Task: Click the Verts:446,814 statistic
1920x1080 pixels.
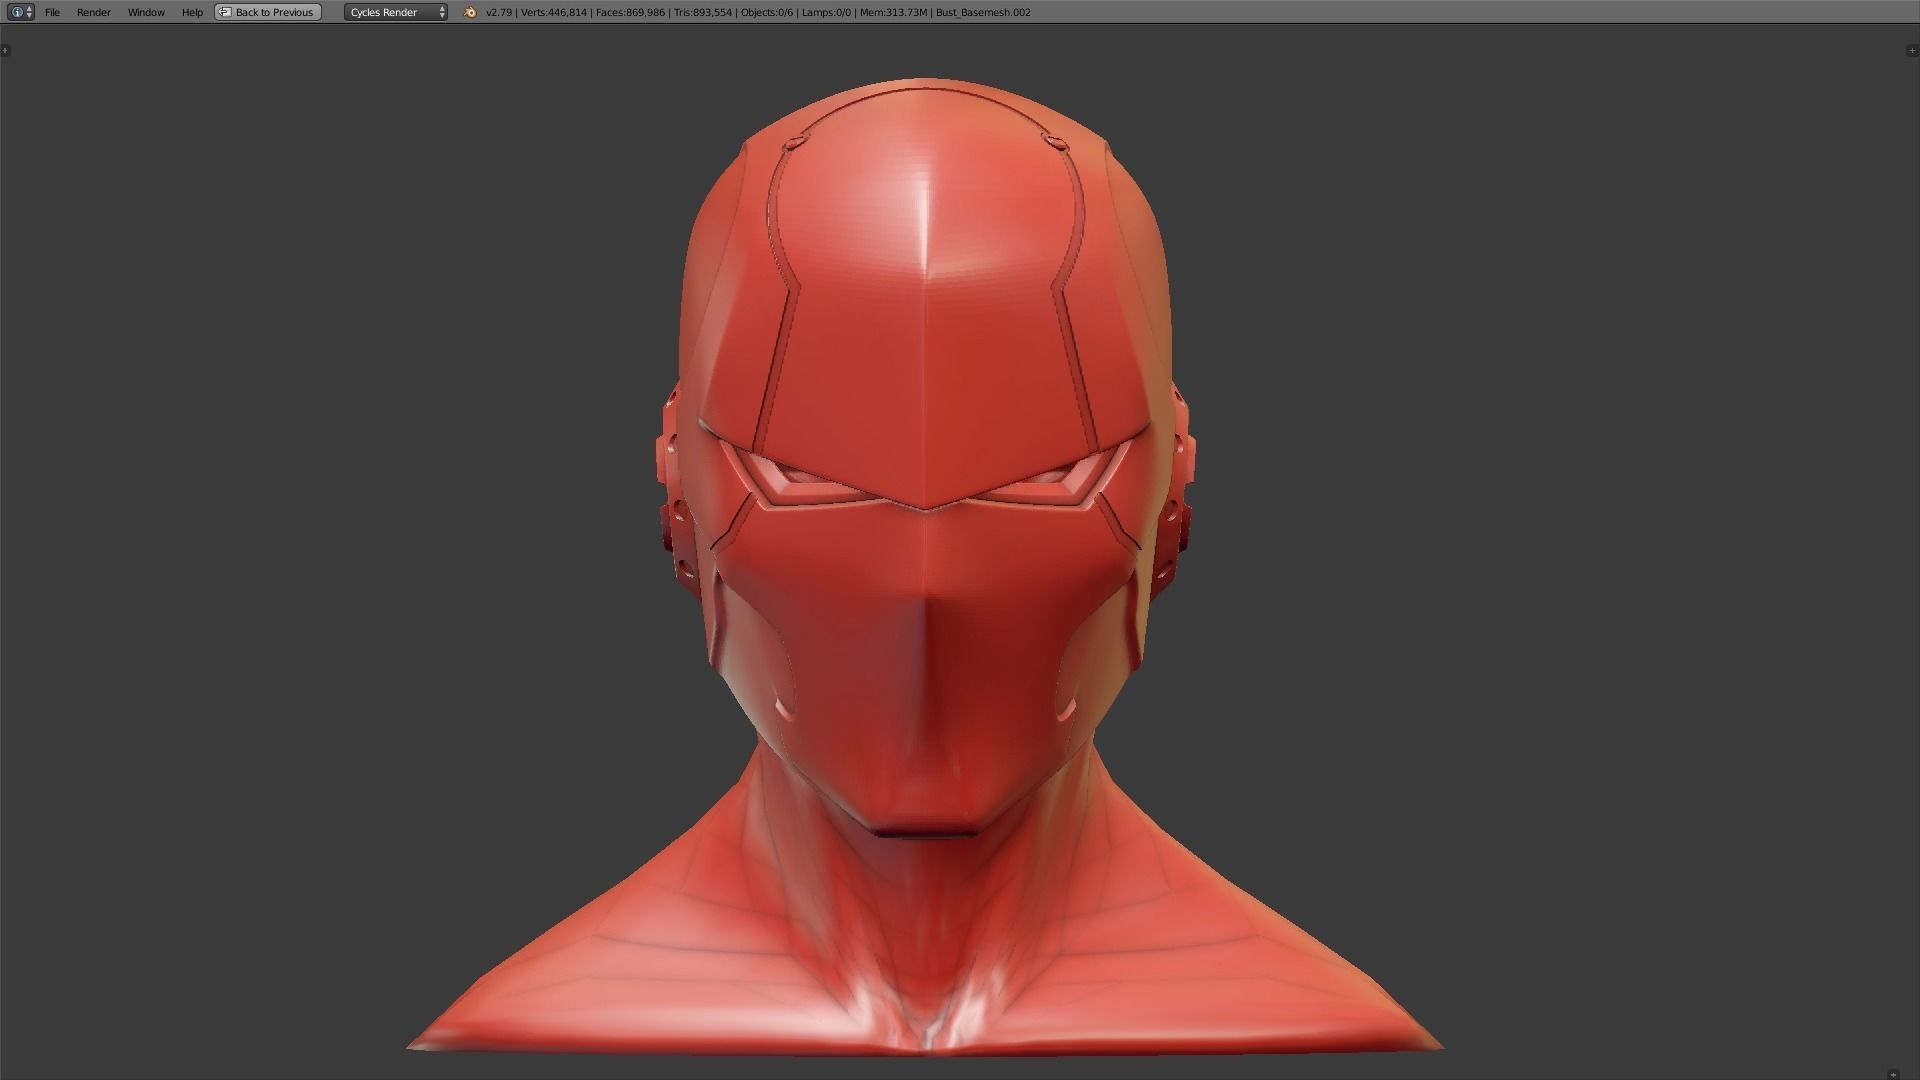Action: click(x=554, y=13)
